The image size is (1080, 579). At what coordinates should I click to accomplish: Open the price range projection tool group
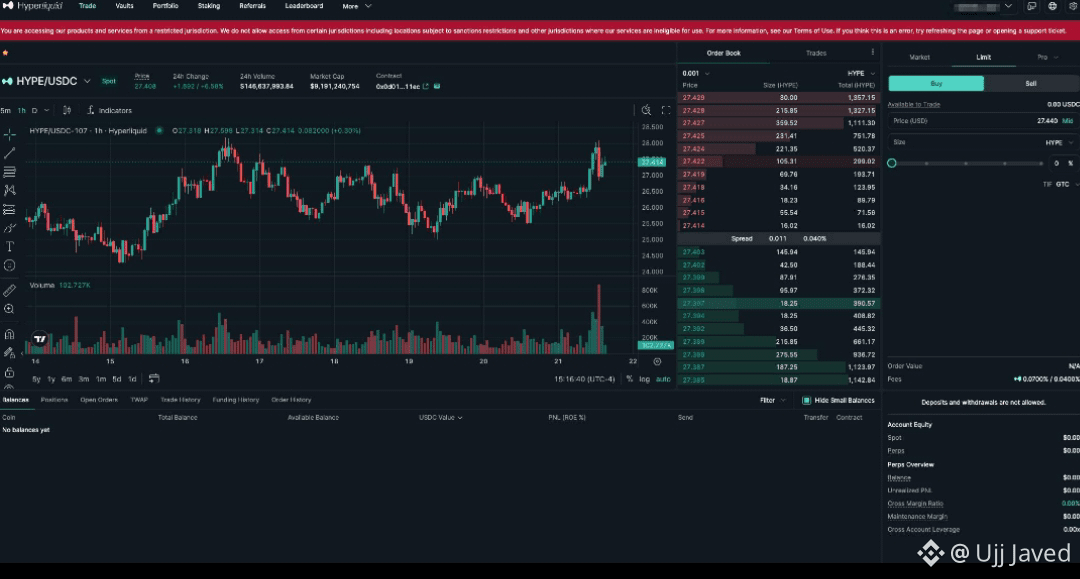point(10,209)
